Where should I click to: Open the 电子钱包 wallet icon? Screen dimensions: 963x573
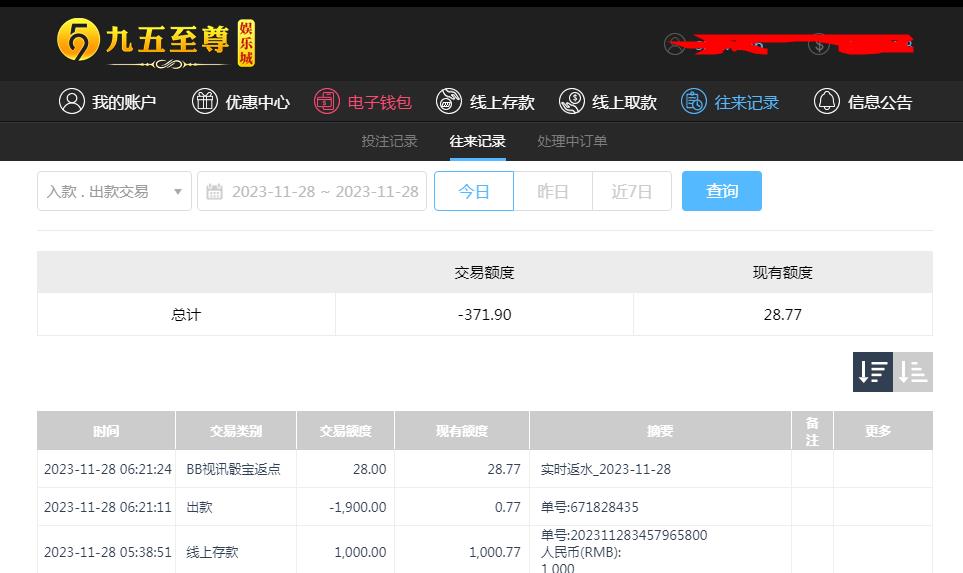[327, 101]
